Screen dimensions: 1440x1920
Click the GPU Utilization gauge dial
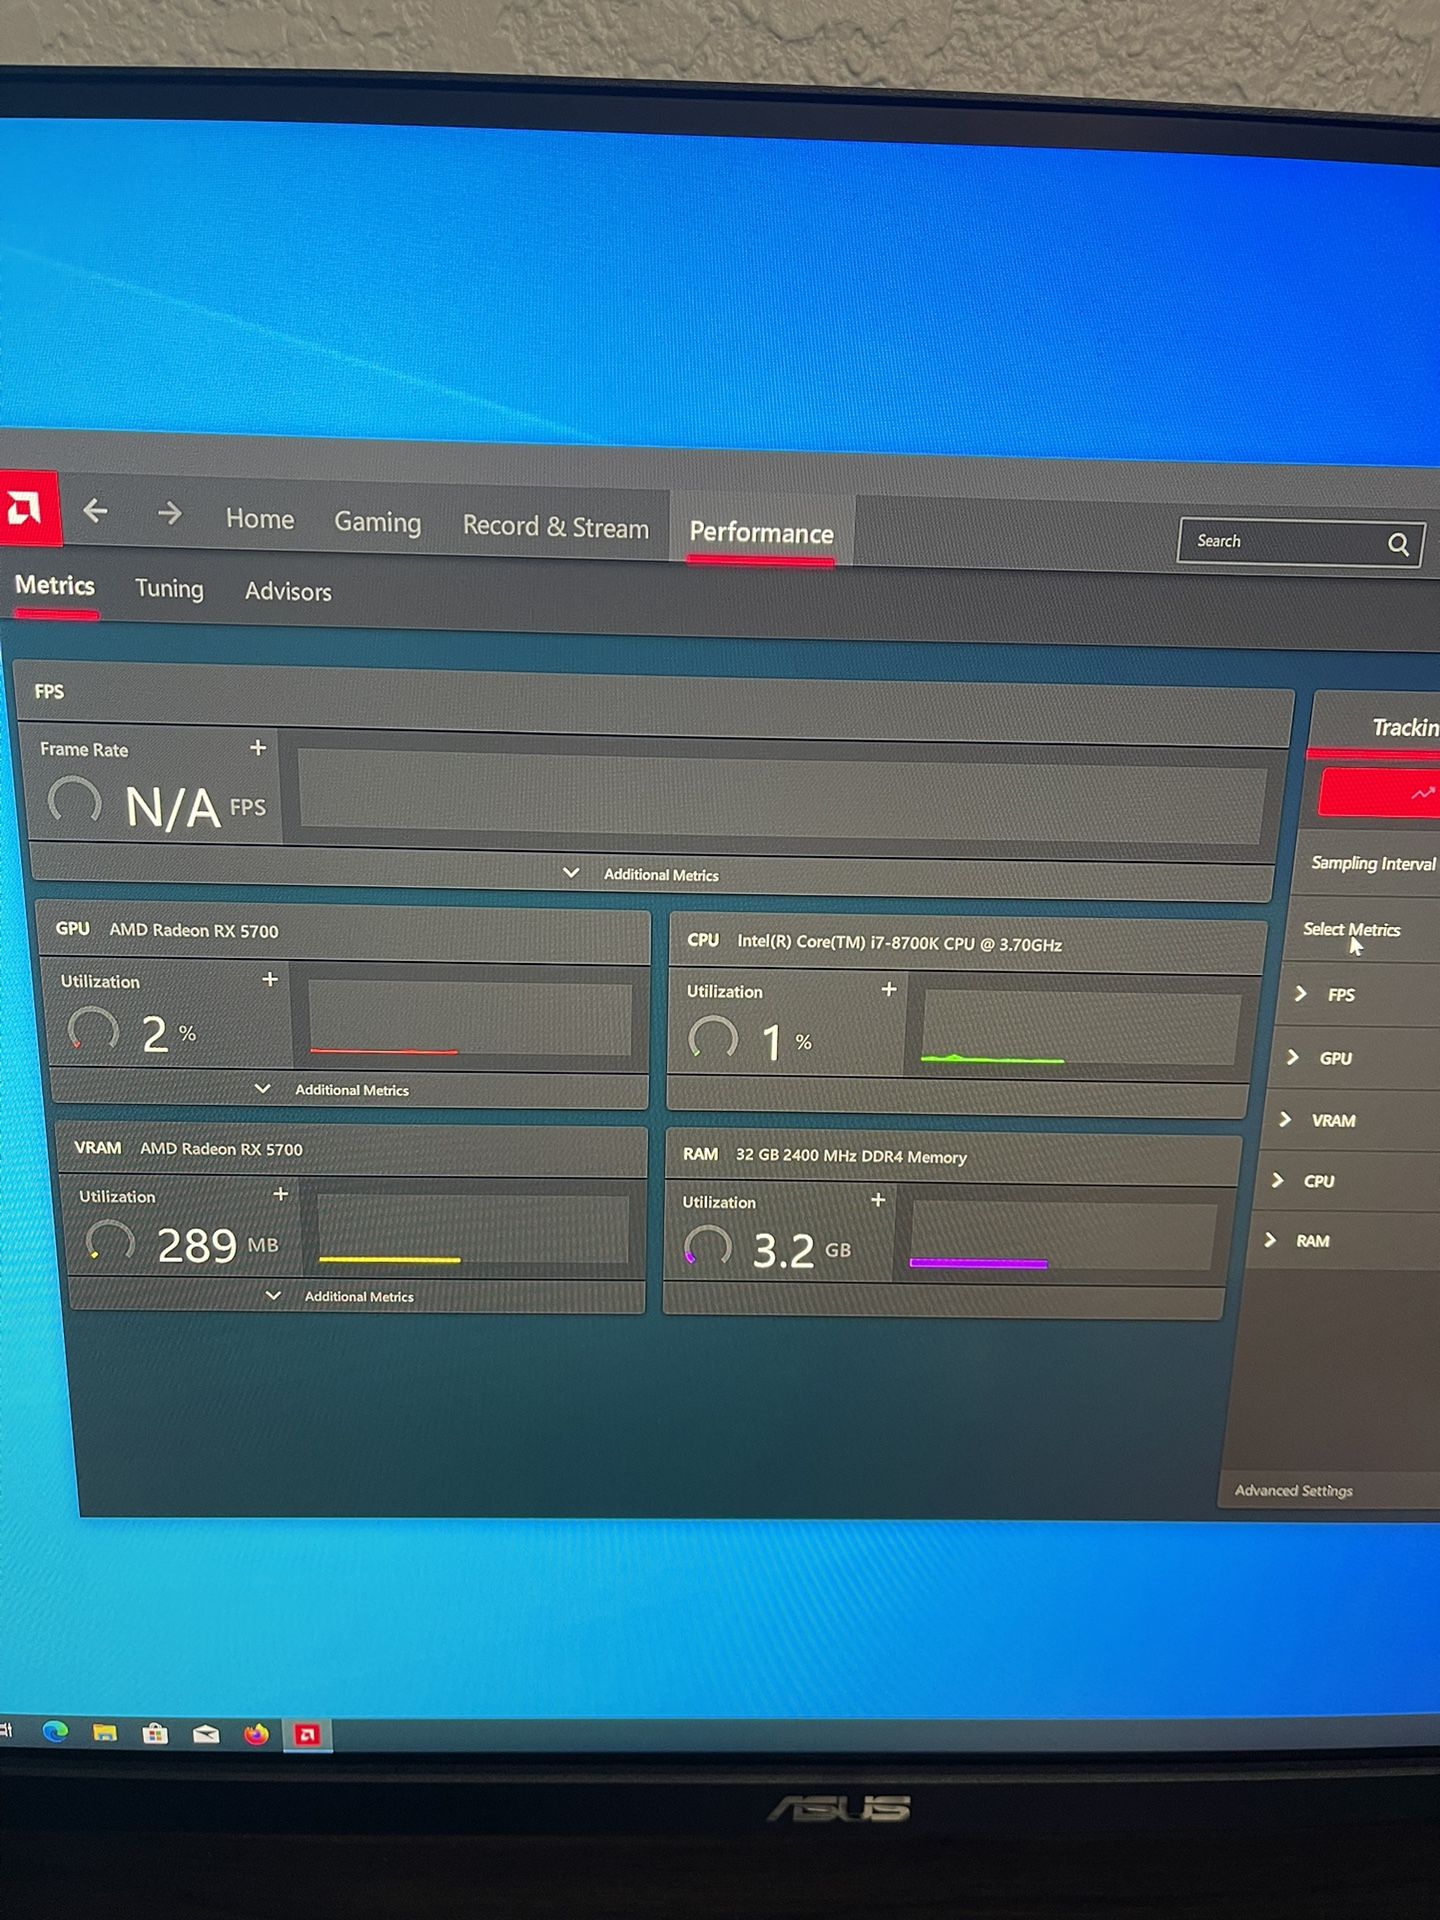pos(93,1029)
